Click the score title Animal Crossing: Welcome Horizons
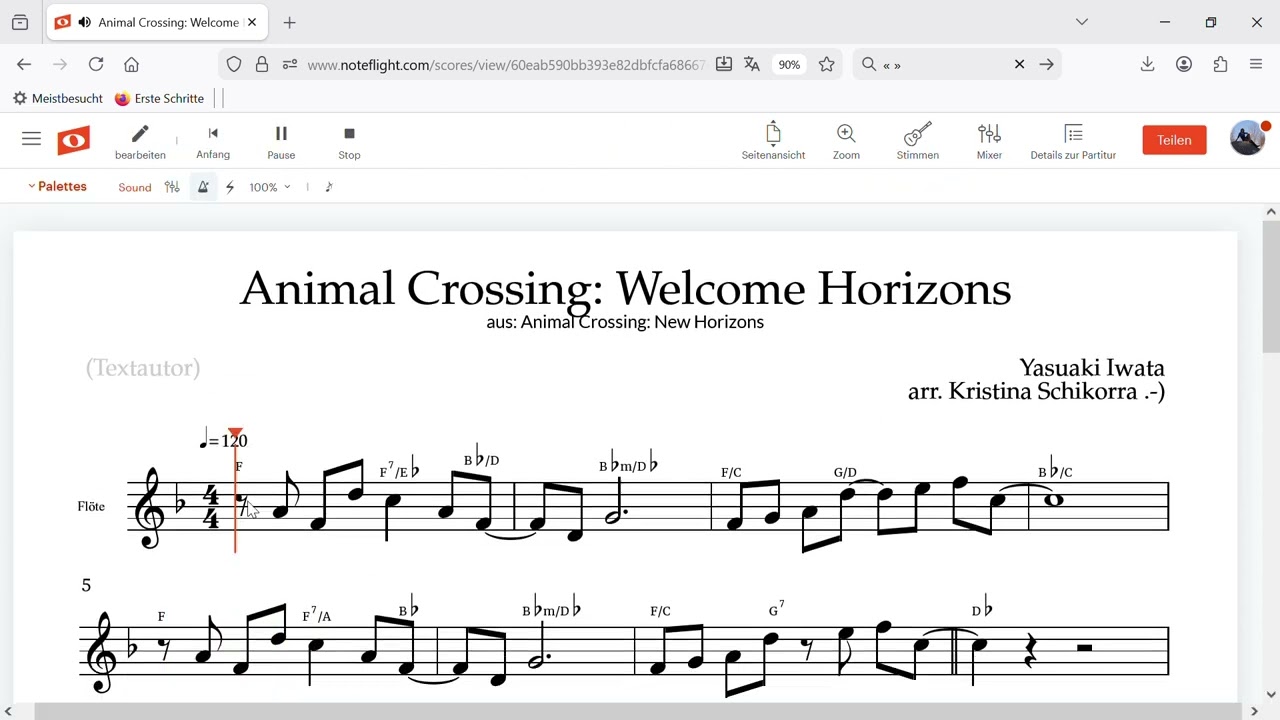 coord(626,288)
